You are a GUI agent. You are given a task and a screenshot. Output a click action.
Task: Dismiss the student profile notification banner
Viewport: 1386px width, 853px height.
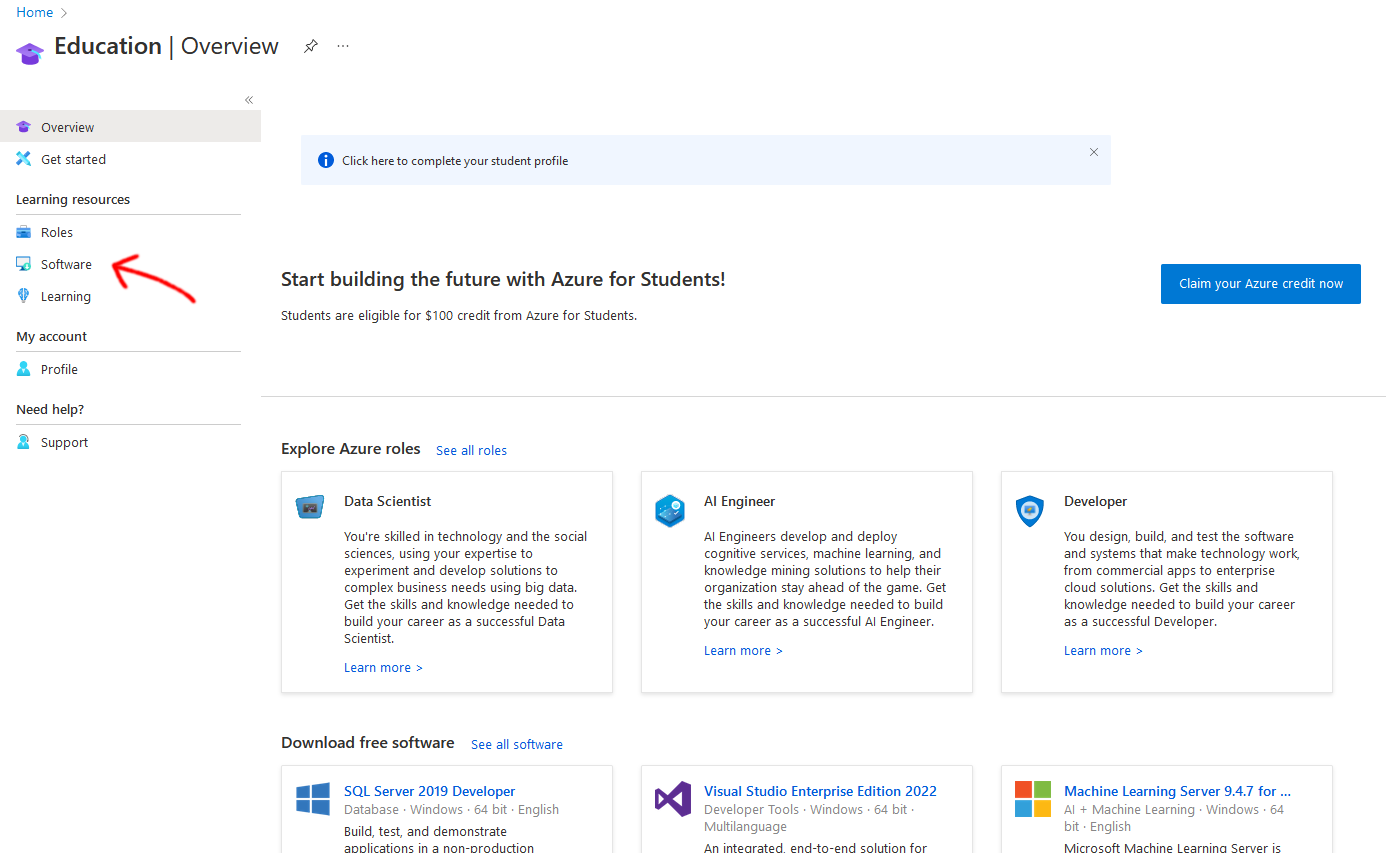(1094, 152)
